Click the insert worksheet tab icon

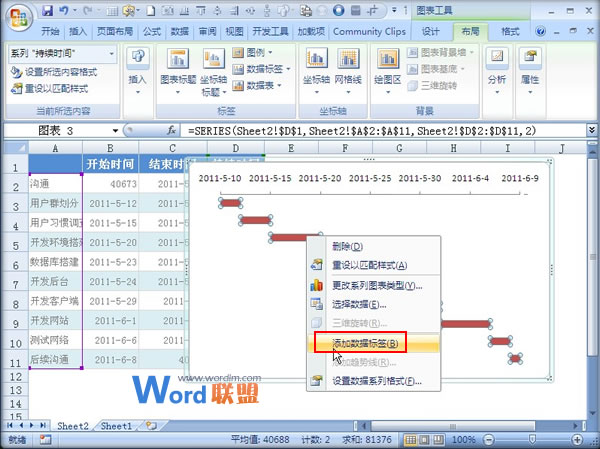152,426
